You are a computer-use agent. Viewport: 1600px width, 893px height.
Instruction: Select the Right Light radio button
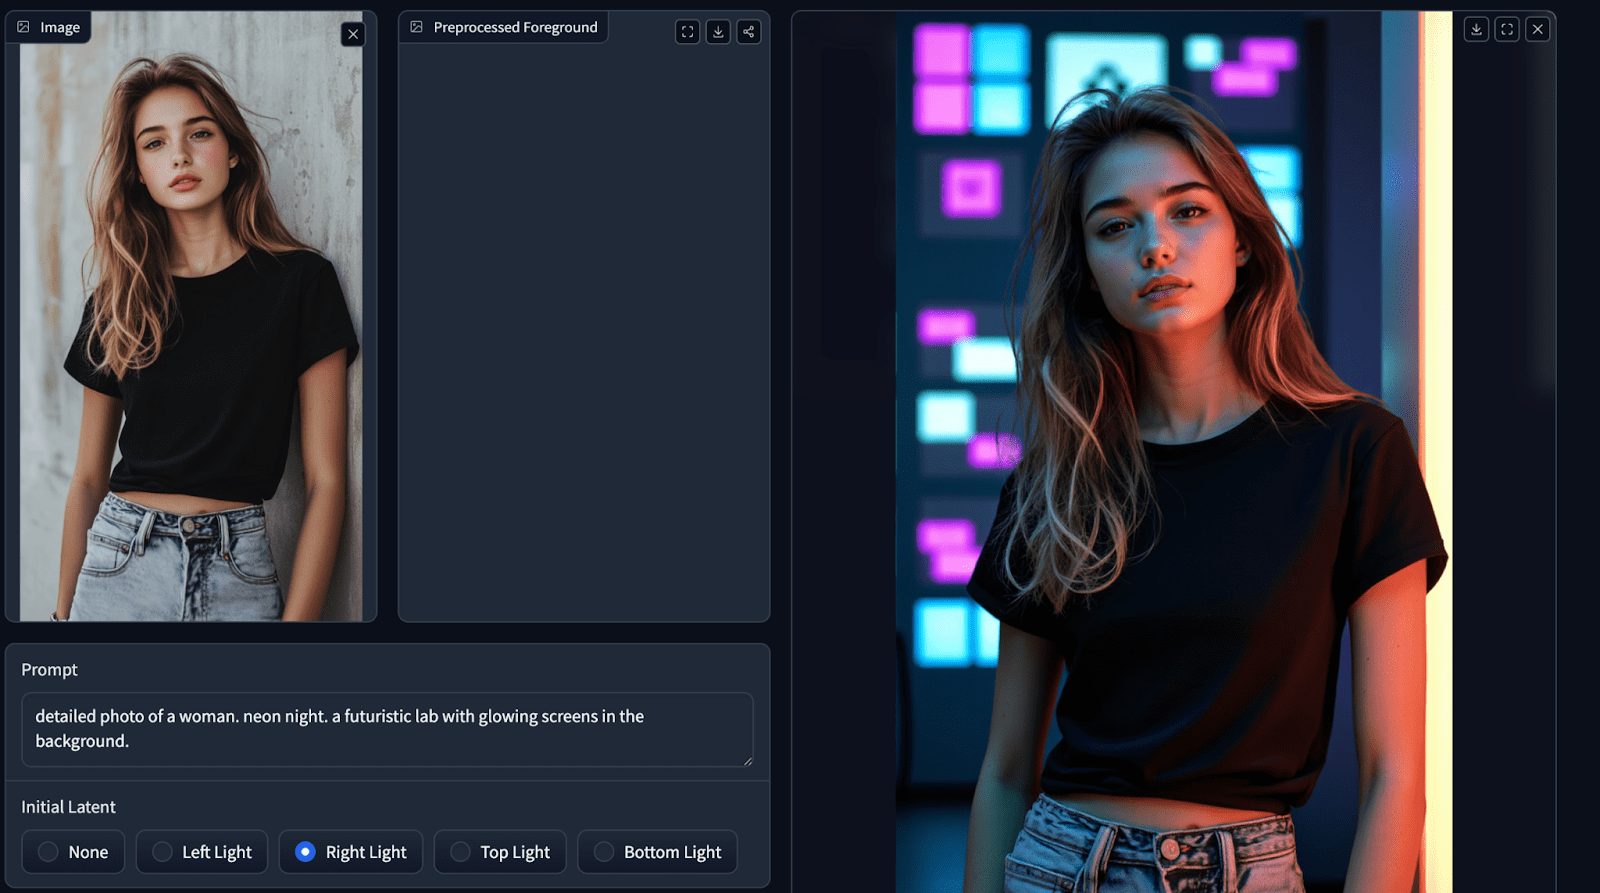point(305,852)
